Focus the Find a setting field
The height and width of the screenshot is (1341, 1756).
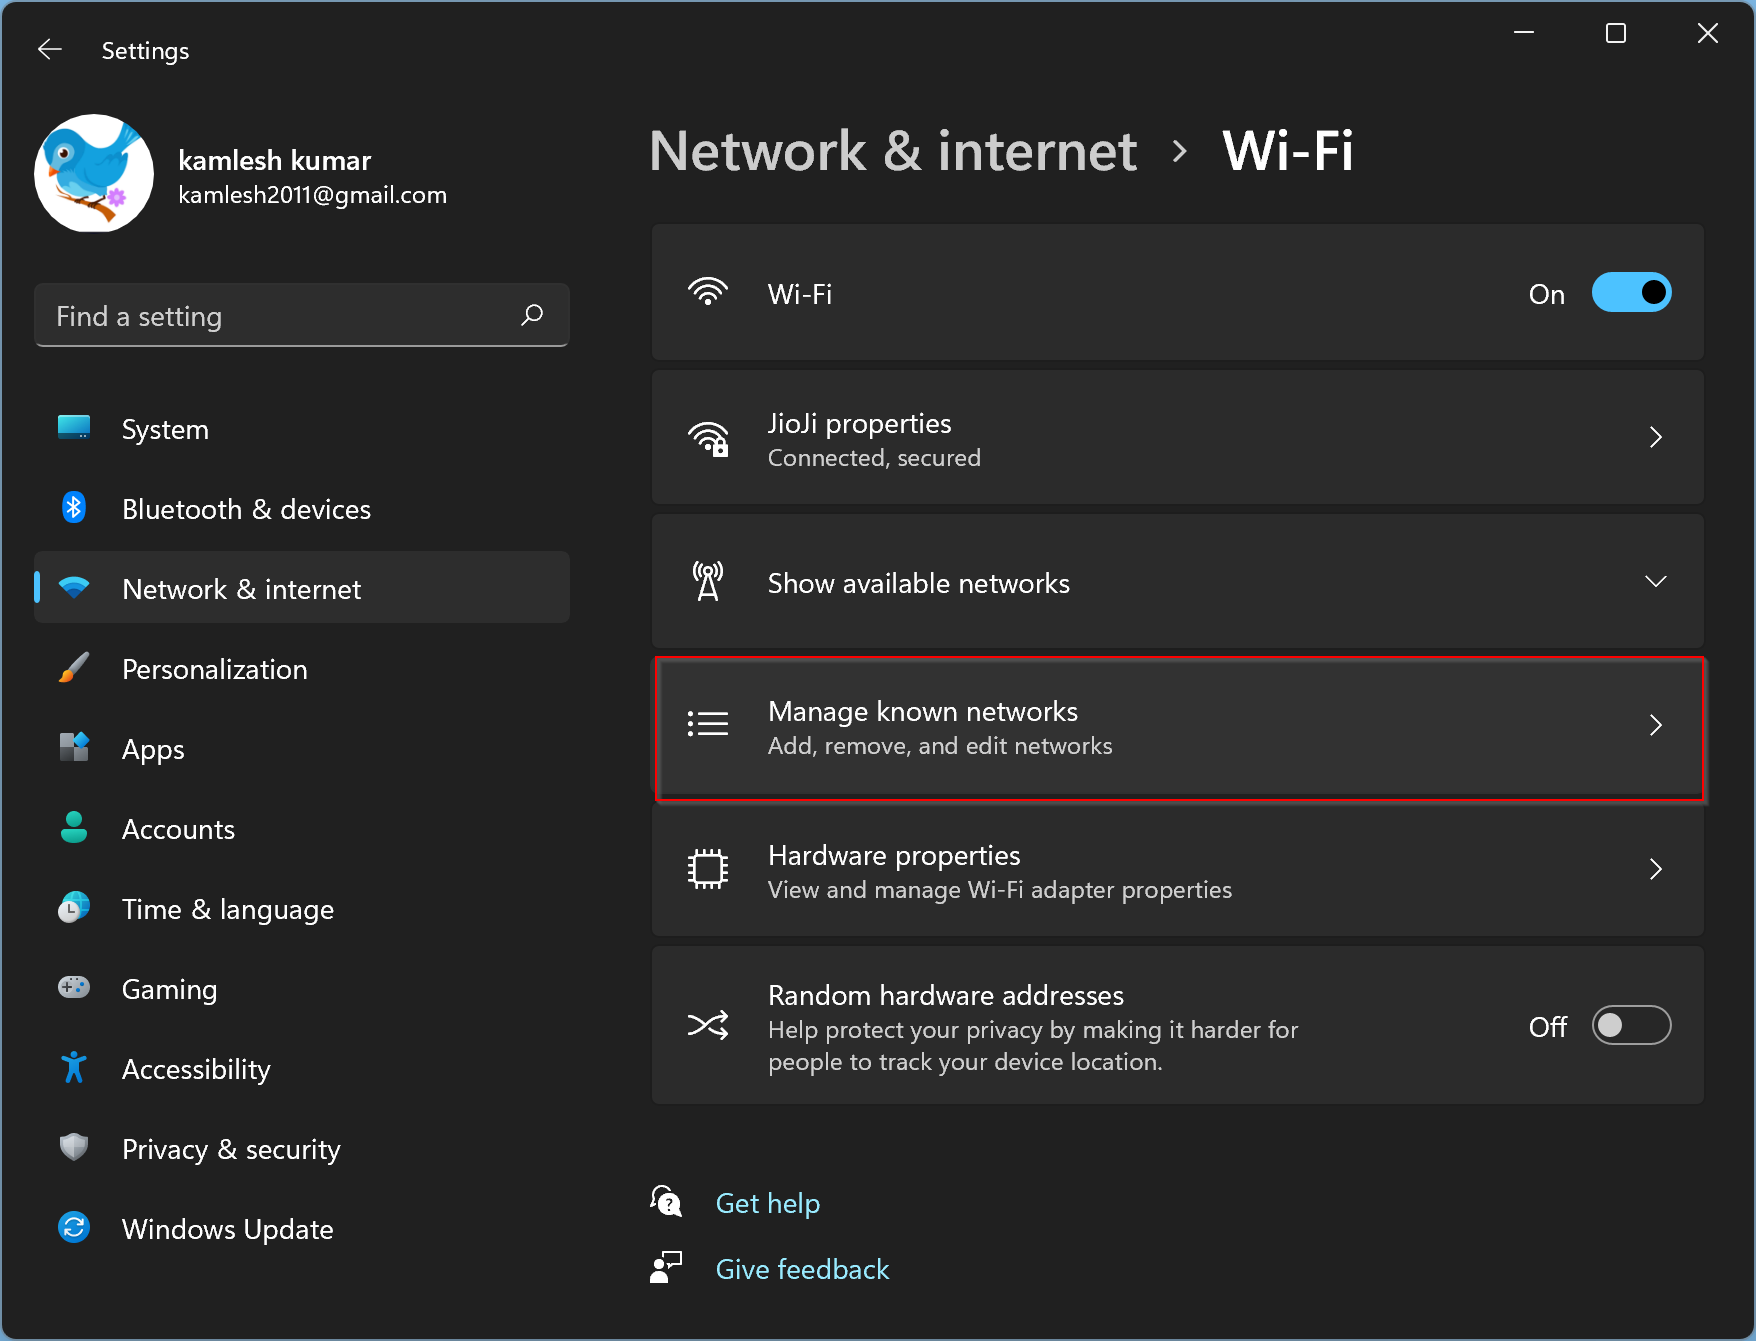tap(302, 316)
